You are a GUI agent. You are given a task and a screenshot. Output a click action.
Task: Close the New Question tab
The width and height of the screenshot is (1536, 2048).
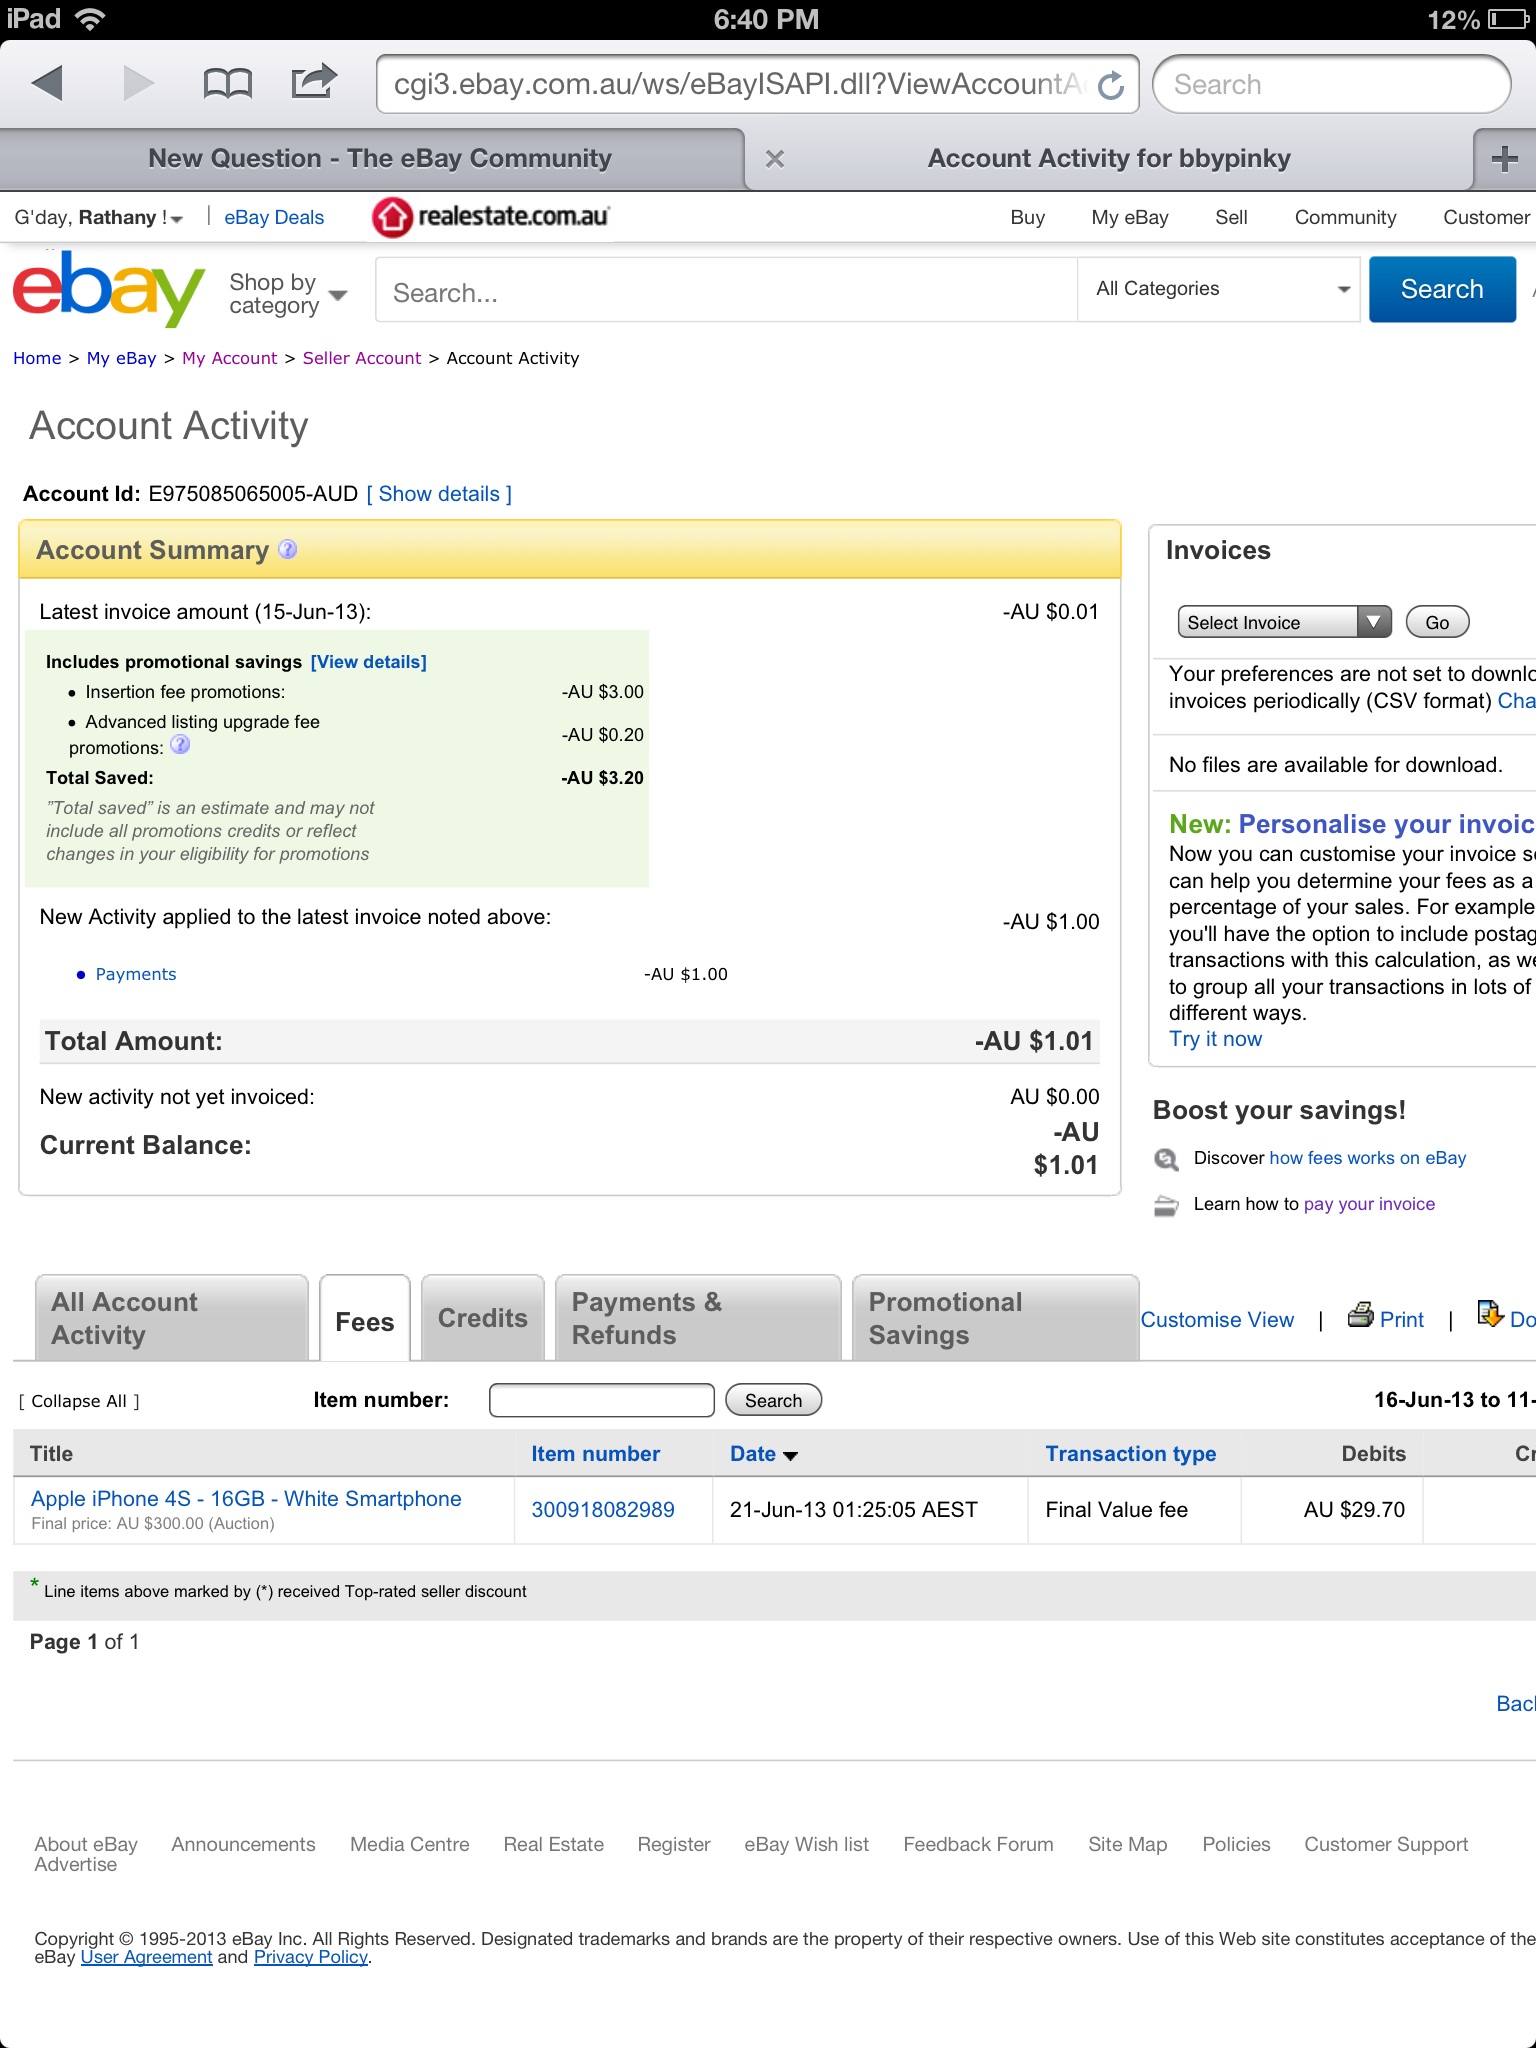pos(774,159)
